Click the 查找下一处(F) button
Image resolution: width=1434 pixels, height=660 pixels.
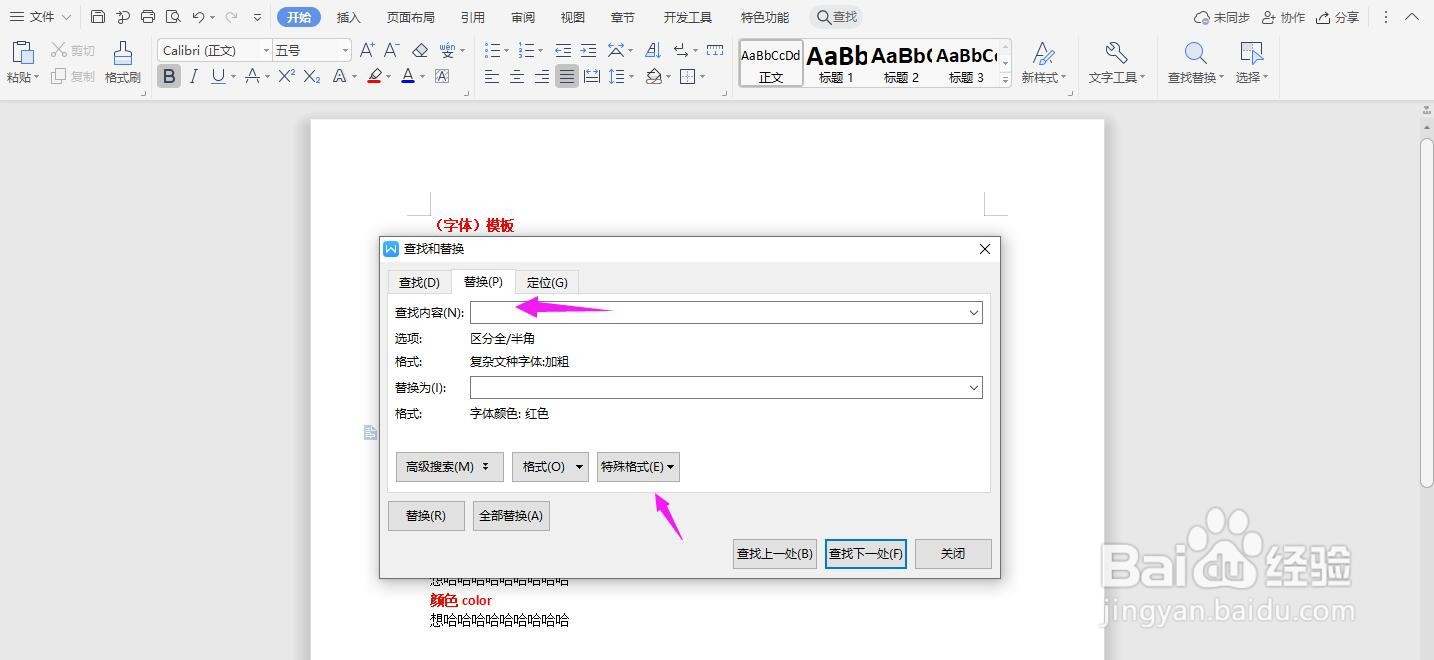[x=866, y=554]
